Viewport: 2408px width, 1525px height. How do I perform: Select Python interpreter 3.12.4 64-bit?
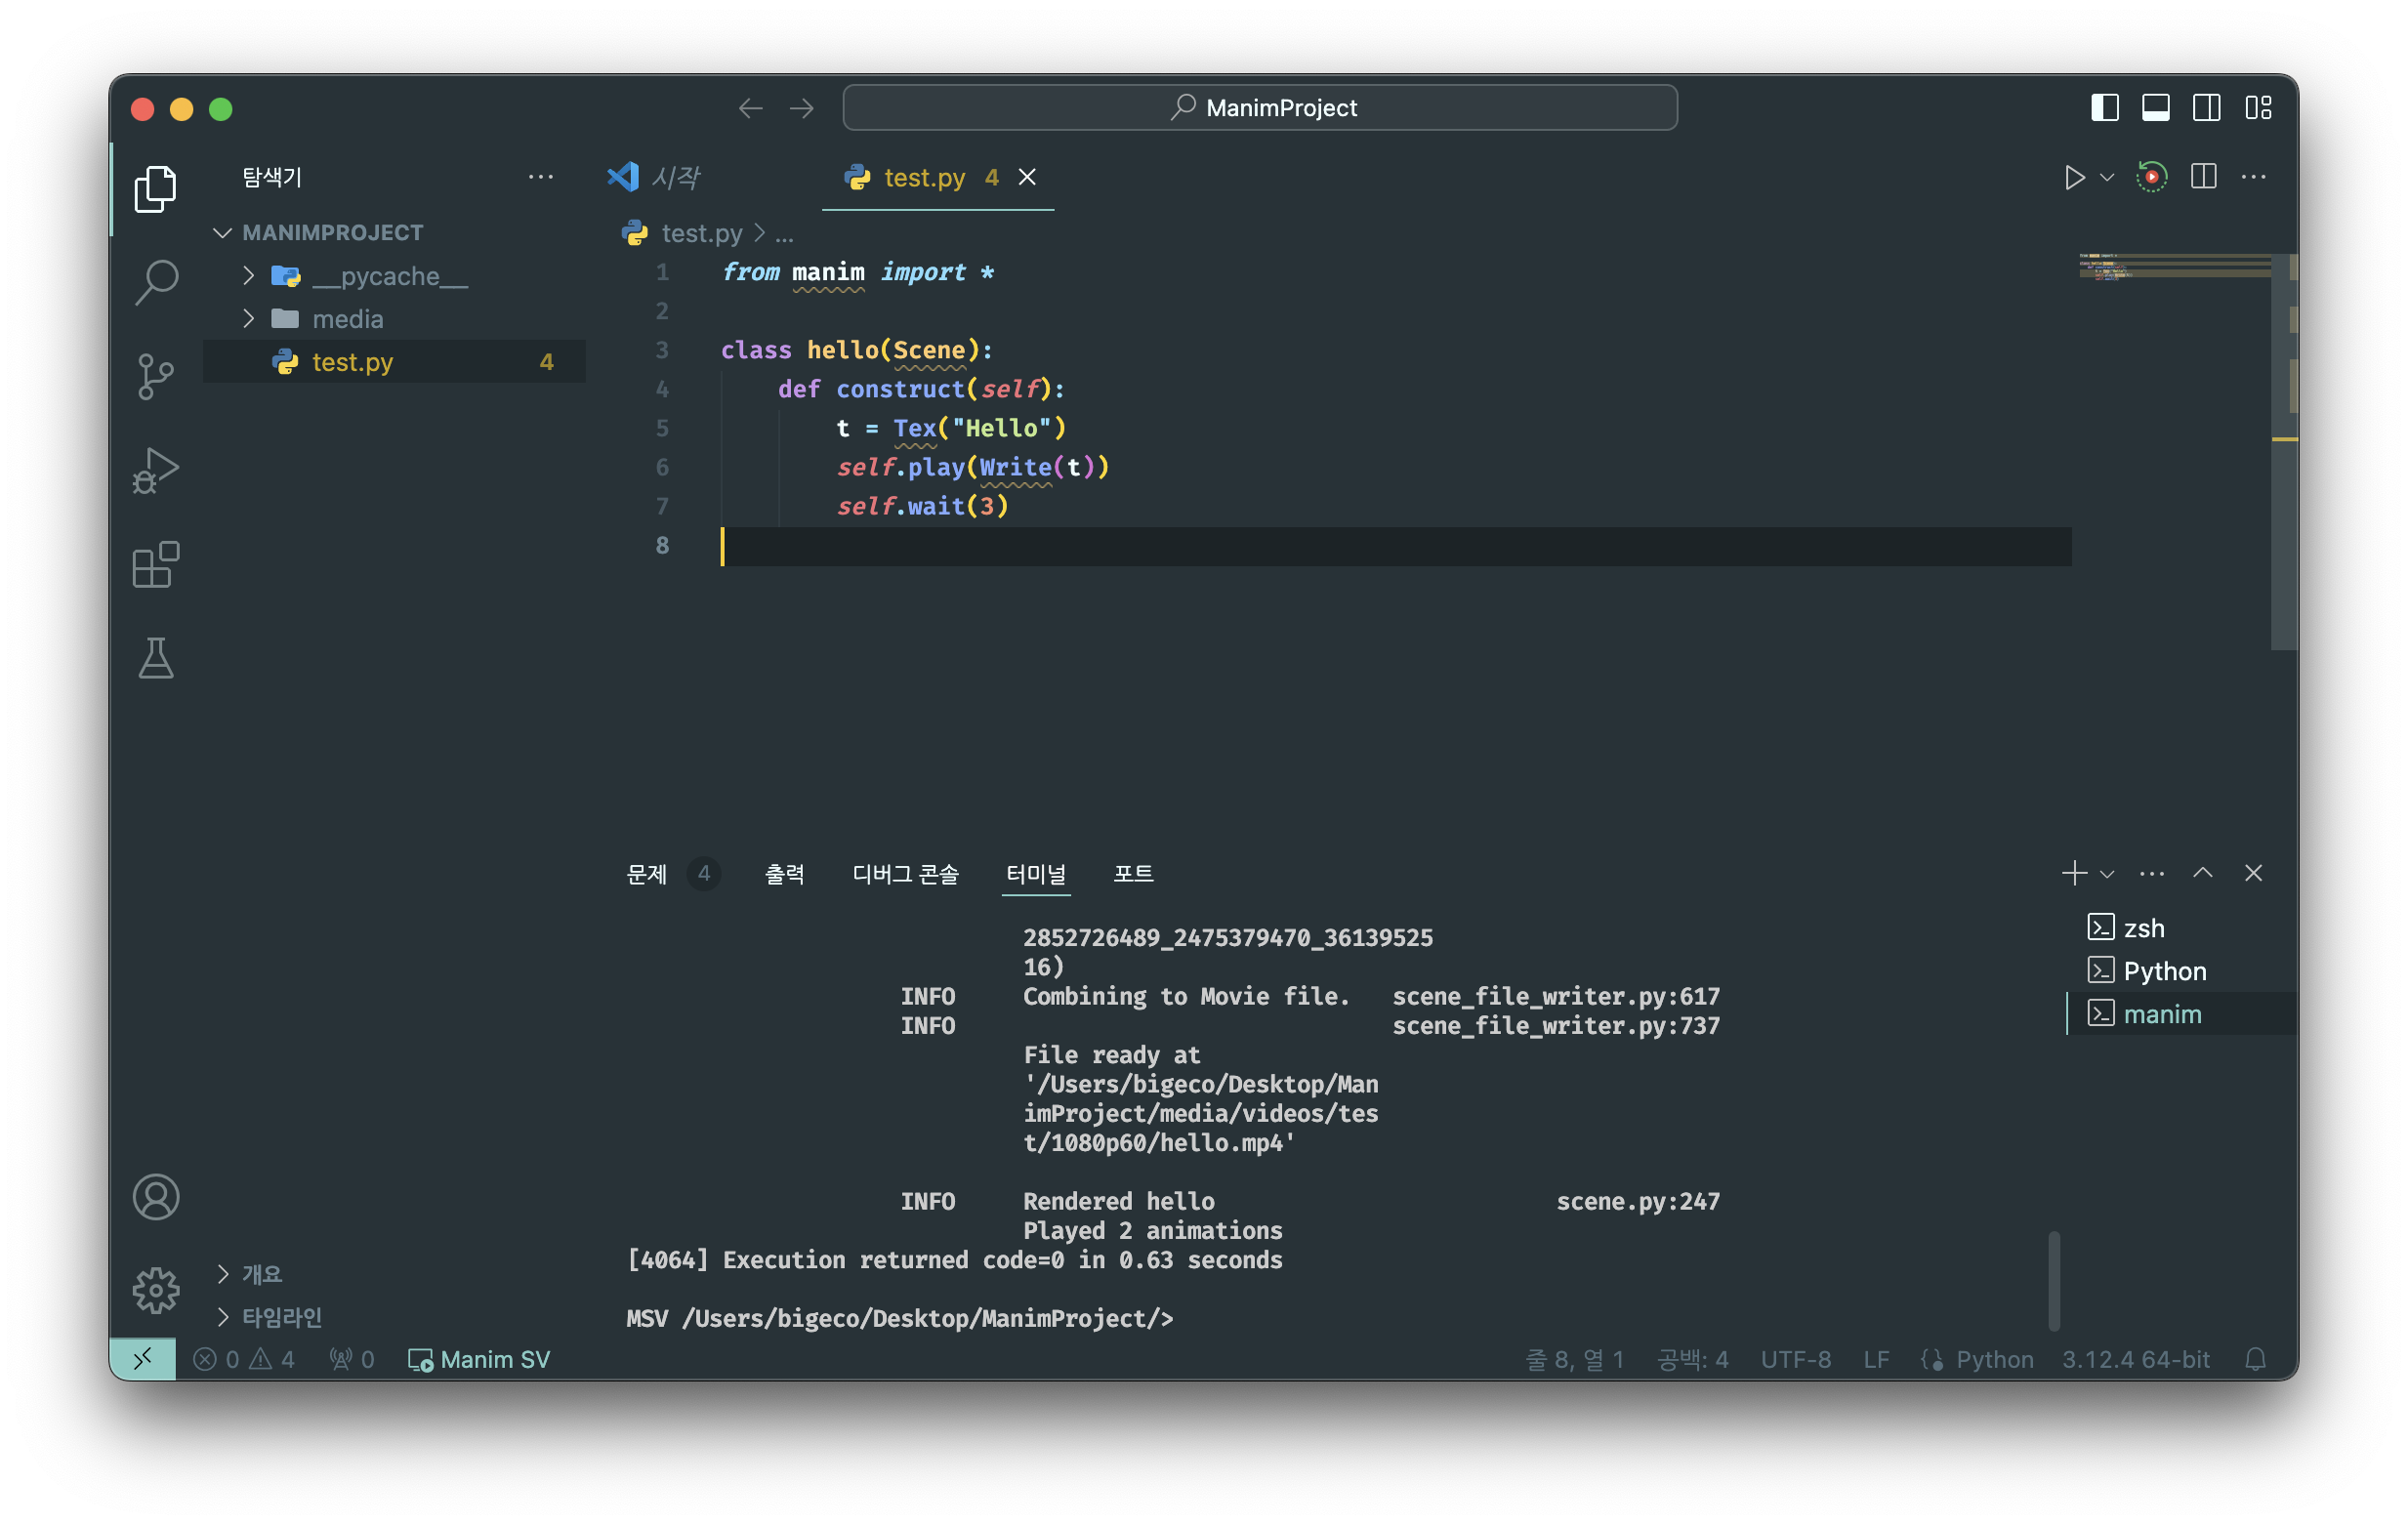2135,1359
